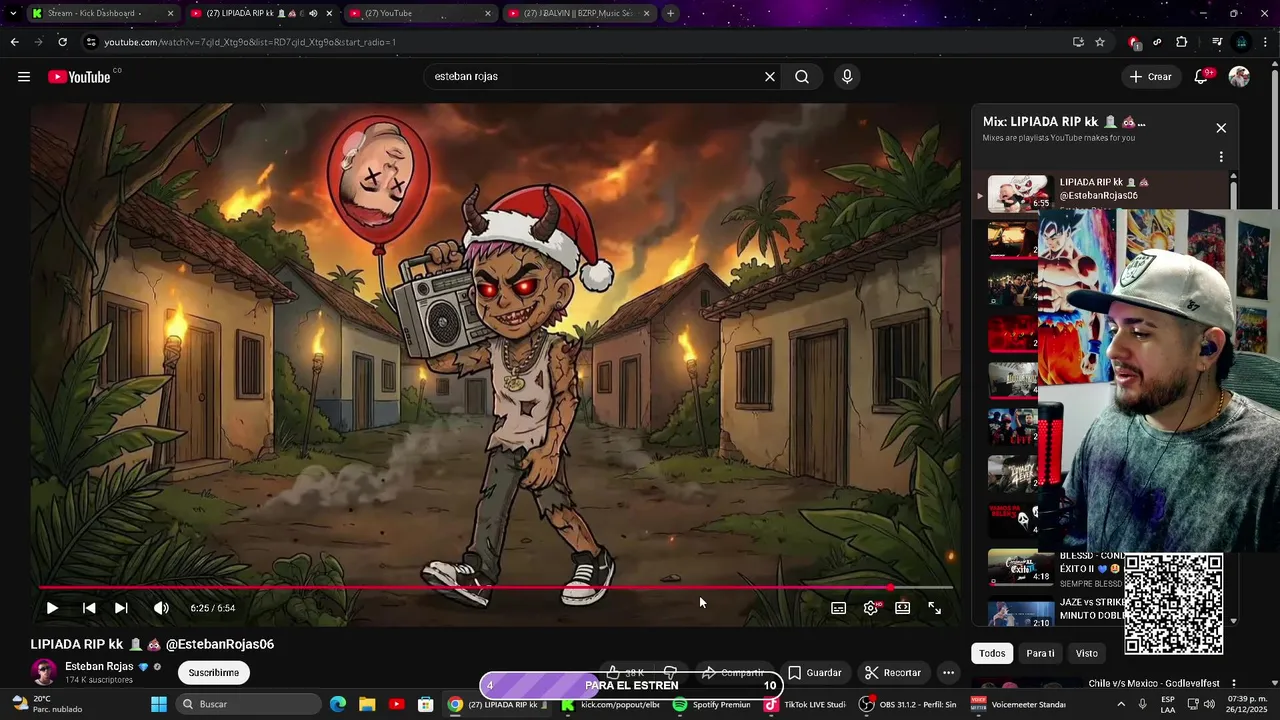This screenshot has width=1280, height=720.
Task: Open the Crear menu
Action: [x=1151, y=77]
